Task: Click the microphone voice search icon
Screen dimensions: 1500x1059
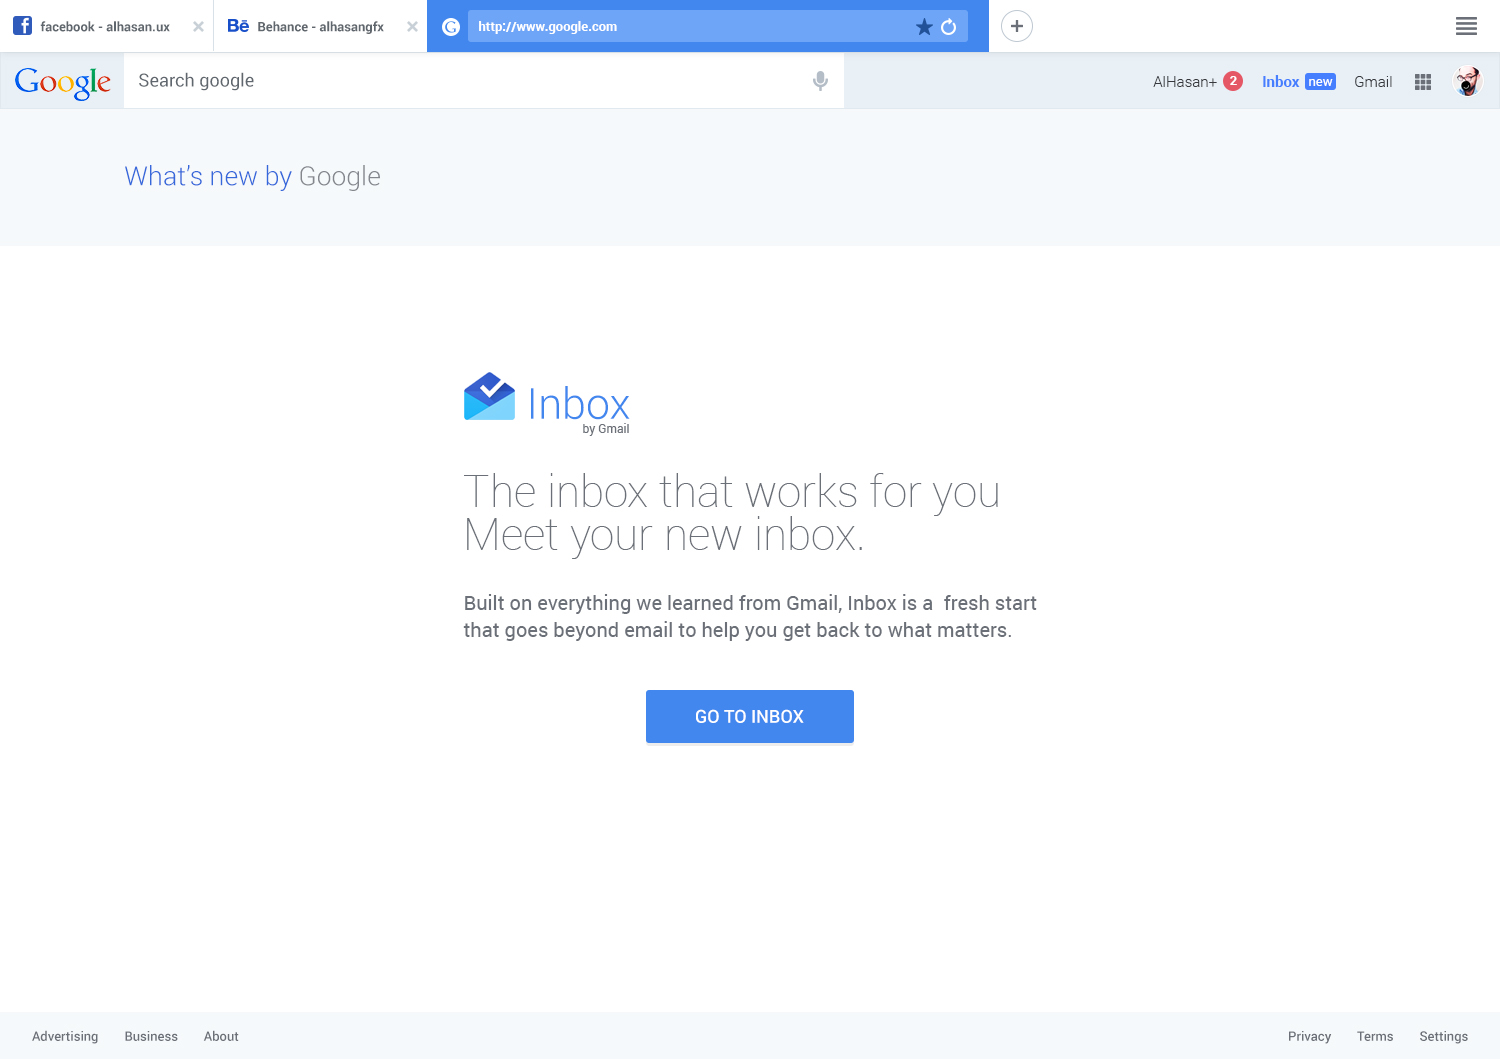Action: tap(820, 81)
